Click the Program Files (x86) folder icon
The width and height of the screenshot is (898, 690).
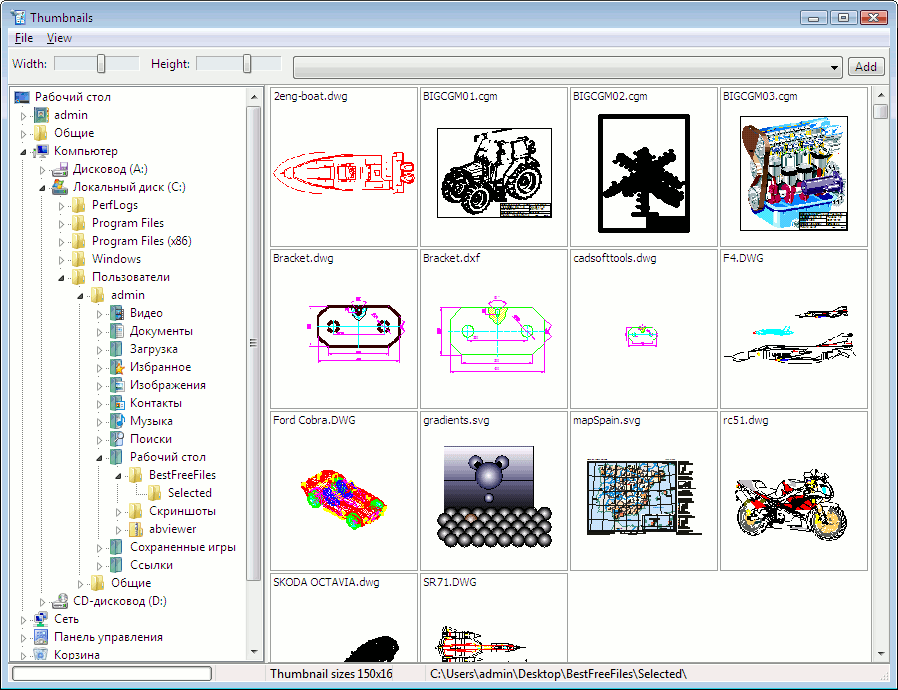[79, 241]
